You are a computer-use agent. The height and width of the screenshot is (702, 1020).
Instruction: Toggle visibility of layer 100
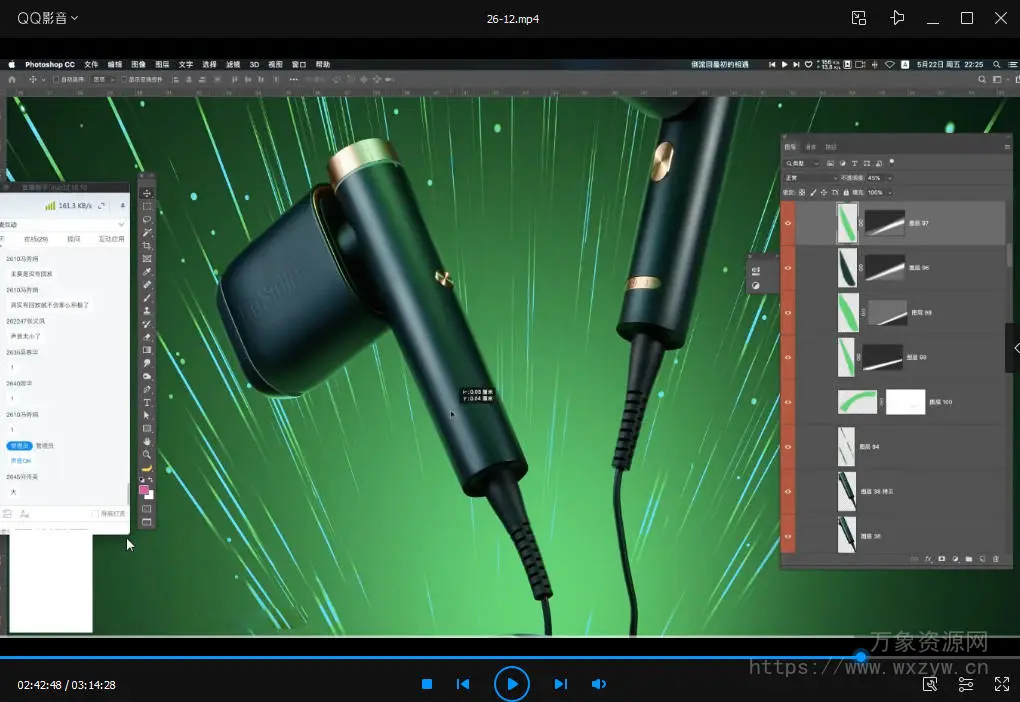[788, 402]
